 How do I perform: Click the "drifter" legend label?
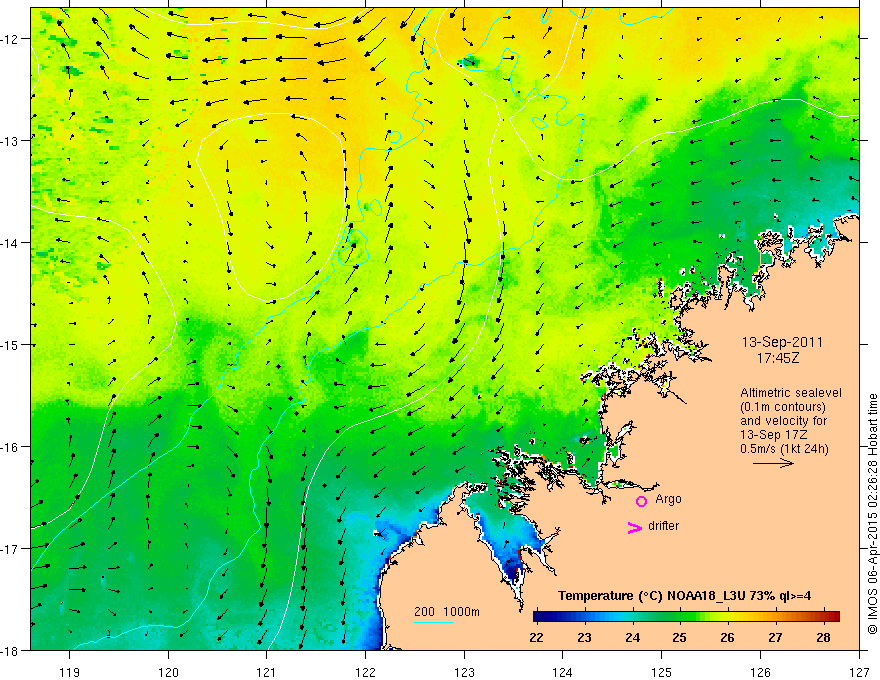point(663,526)
